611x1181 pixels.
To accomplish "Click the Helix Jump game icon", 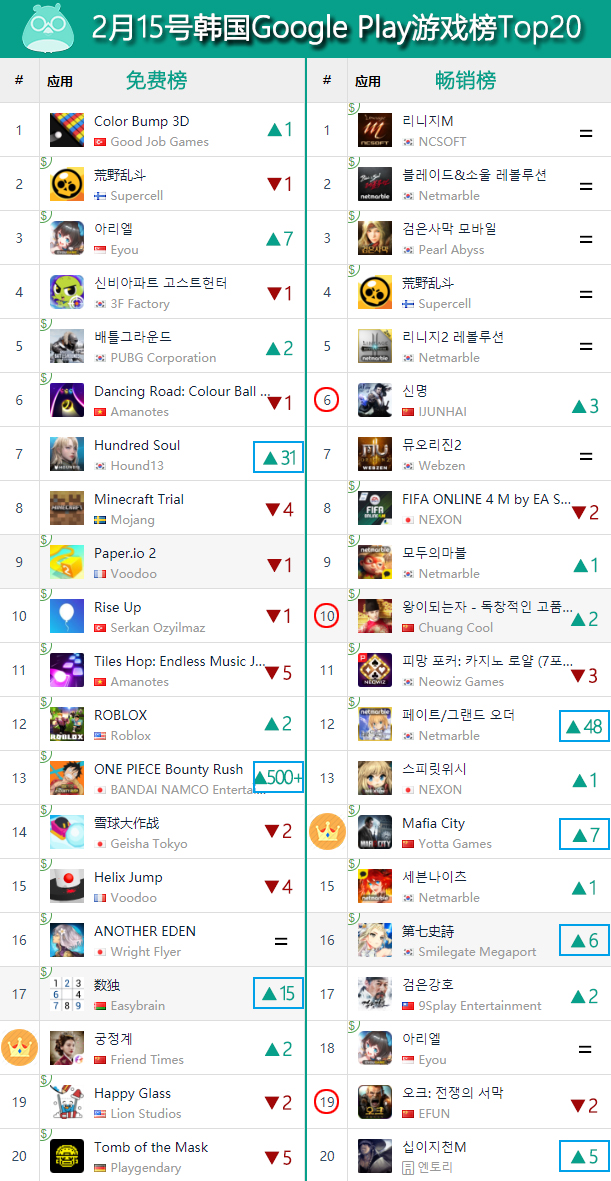I will pos(67,887).
